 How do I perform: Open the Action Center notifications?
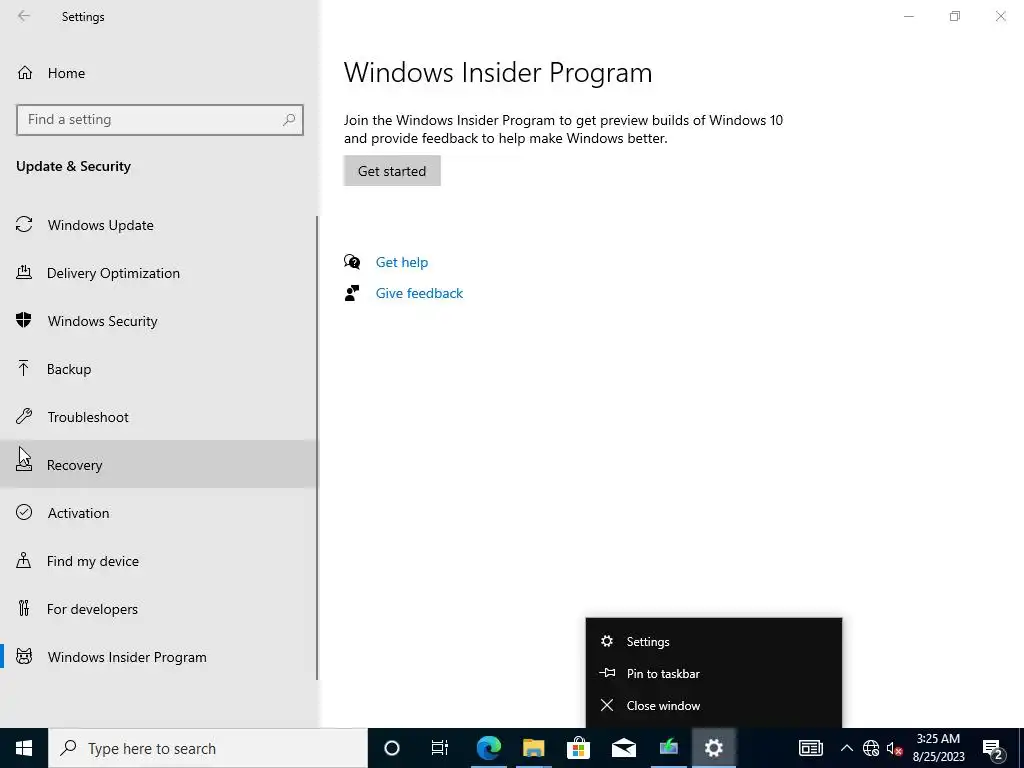coord(993,748)
